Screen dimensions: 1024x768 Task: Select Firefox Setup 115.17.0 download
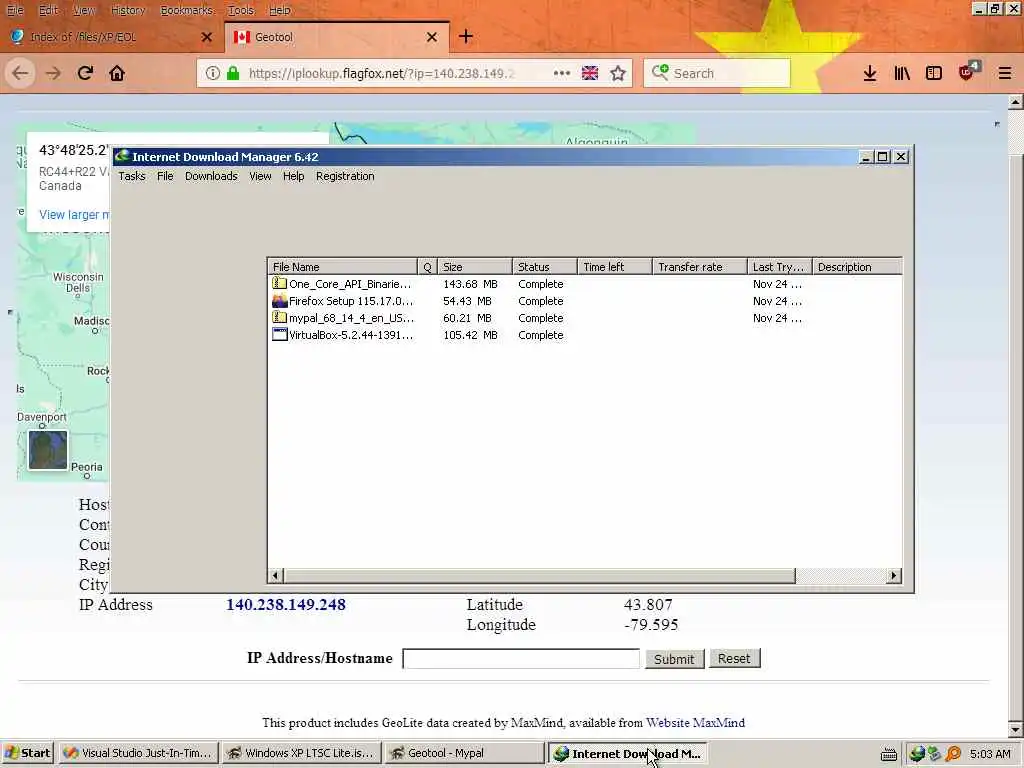584,301
